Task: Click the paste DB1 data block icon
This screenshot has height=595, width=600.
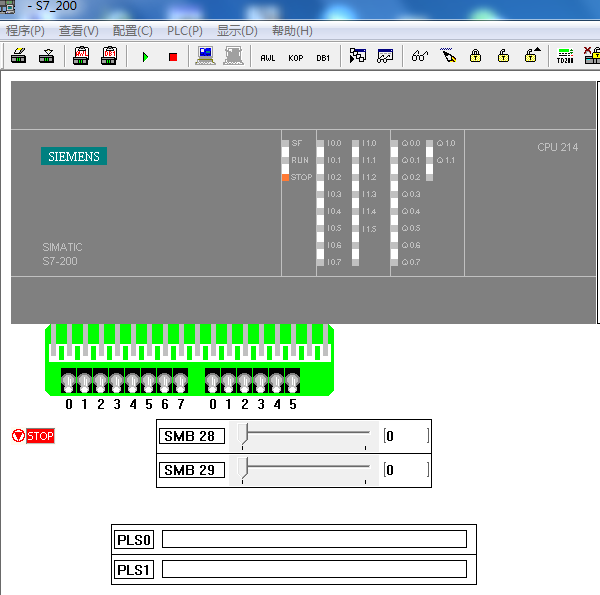Action: tap(109, 56)
